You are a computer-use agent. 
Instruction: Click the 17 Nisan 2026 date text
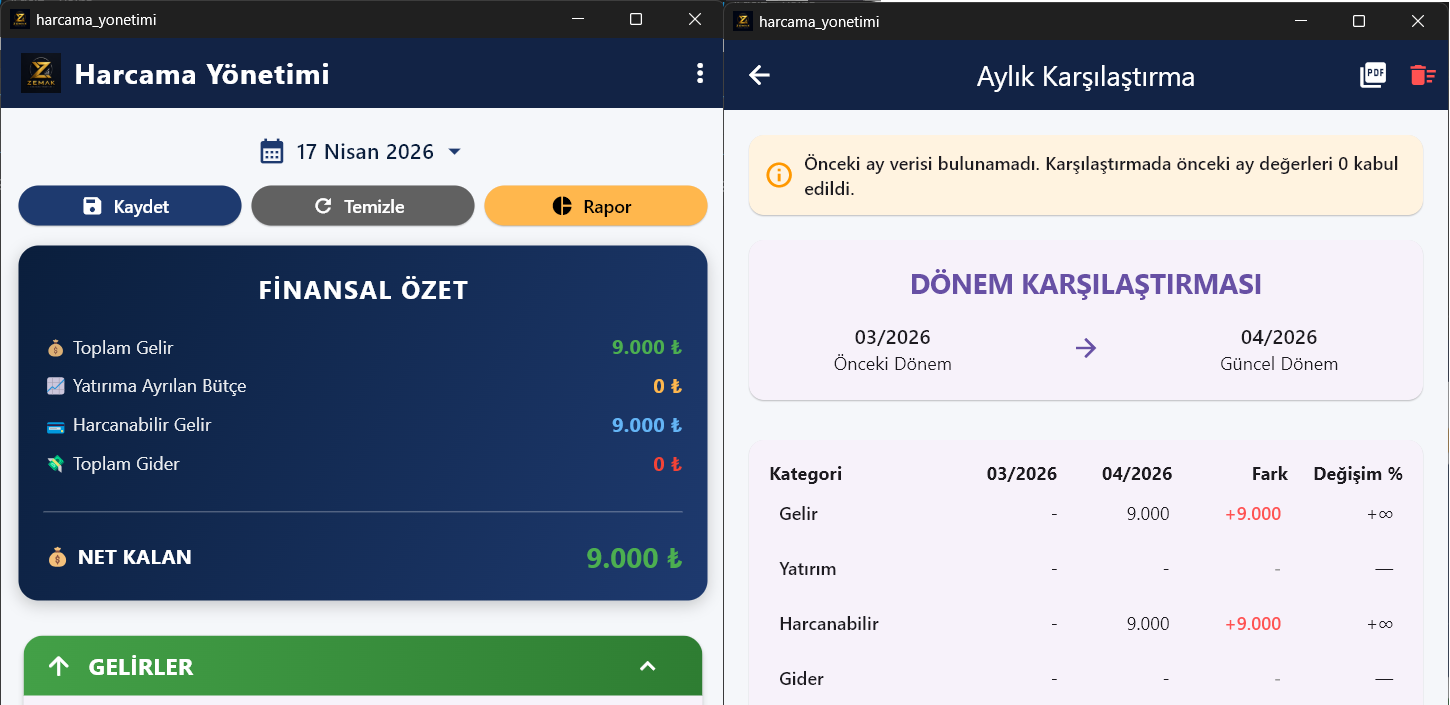(365, 152)
